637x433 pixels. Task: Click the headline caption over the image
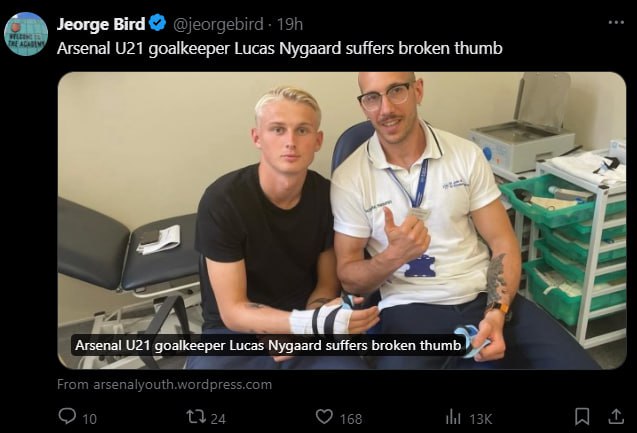[268, 345]
